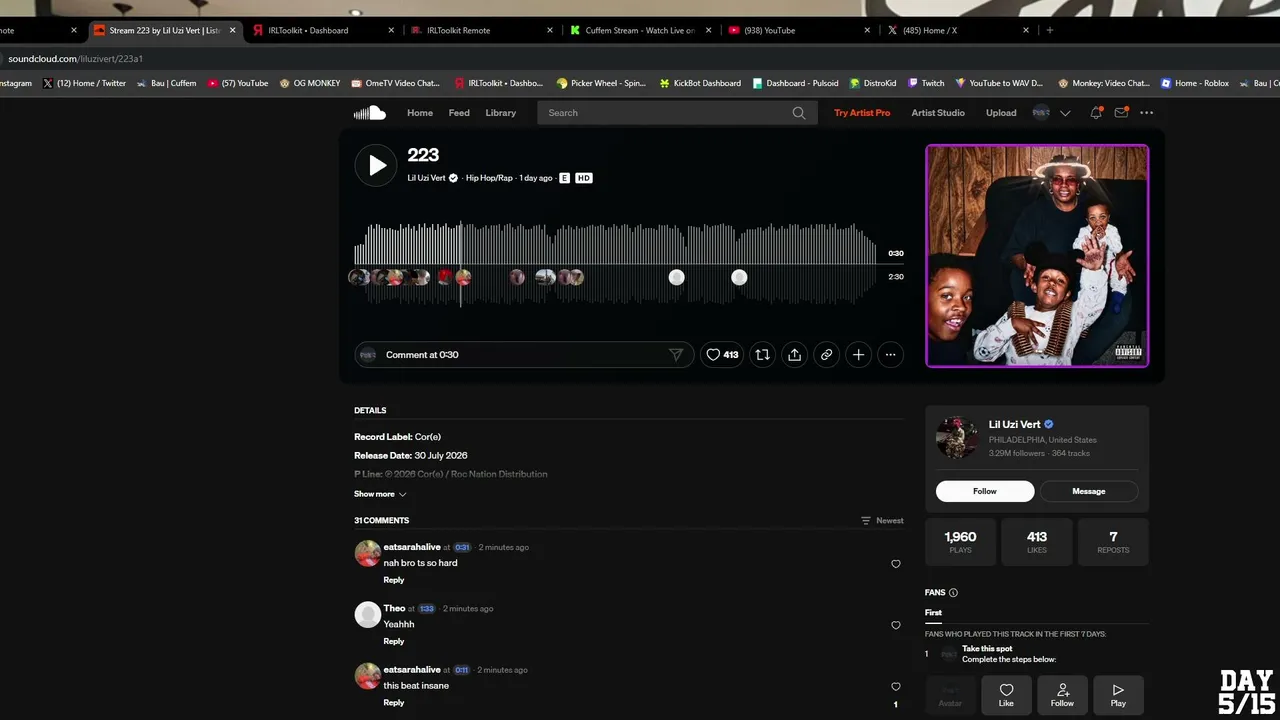Expand Show more in Details

(380, 494)
